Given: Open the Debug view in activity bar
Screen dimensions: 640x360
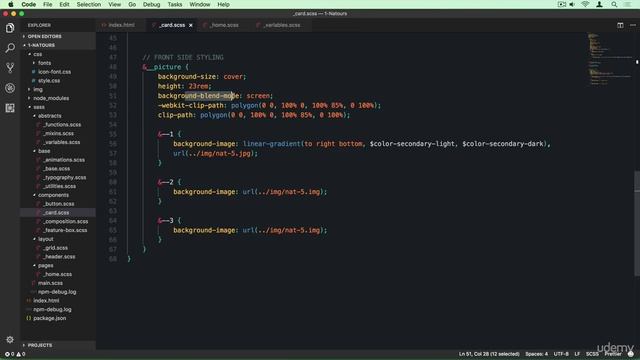Looking at the screenshot, I should coord(10,88).
